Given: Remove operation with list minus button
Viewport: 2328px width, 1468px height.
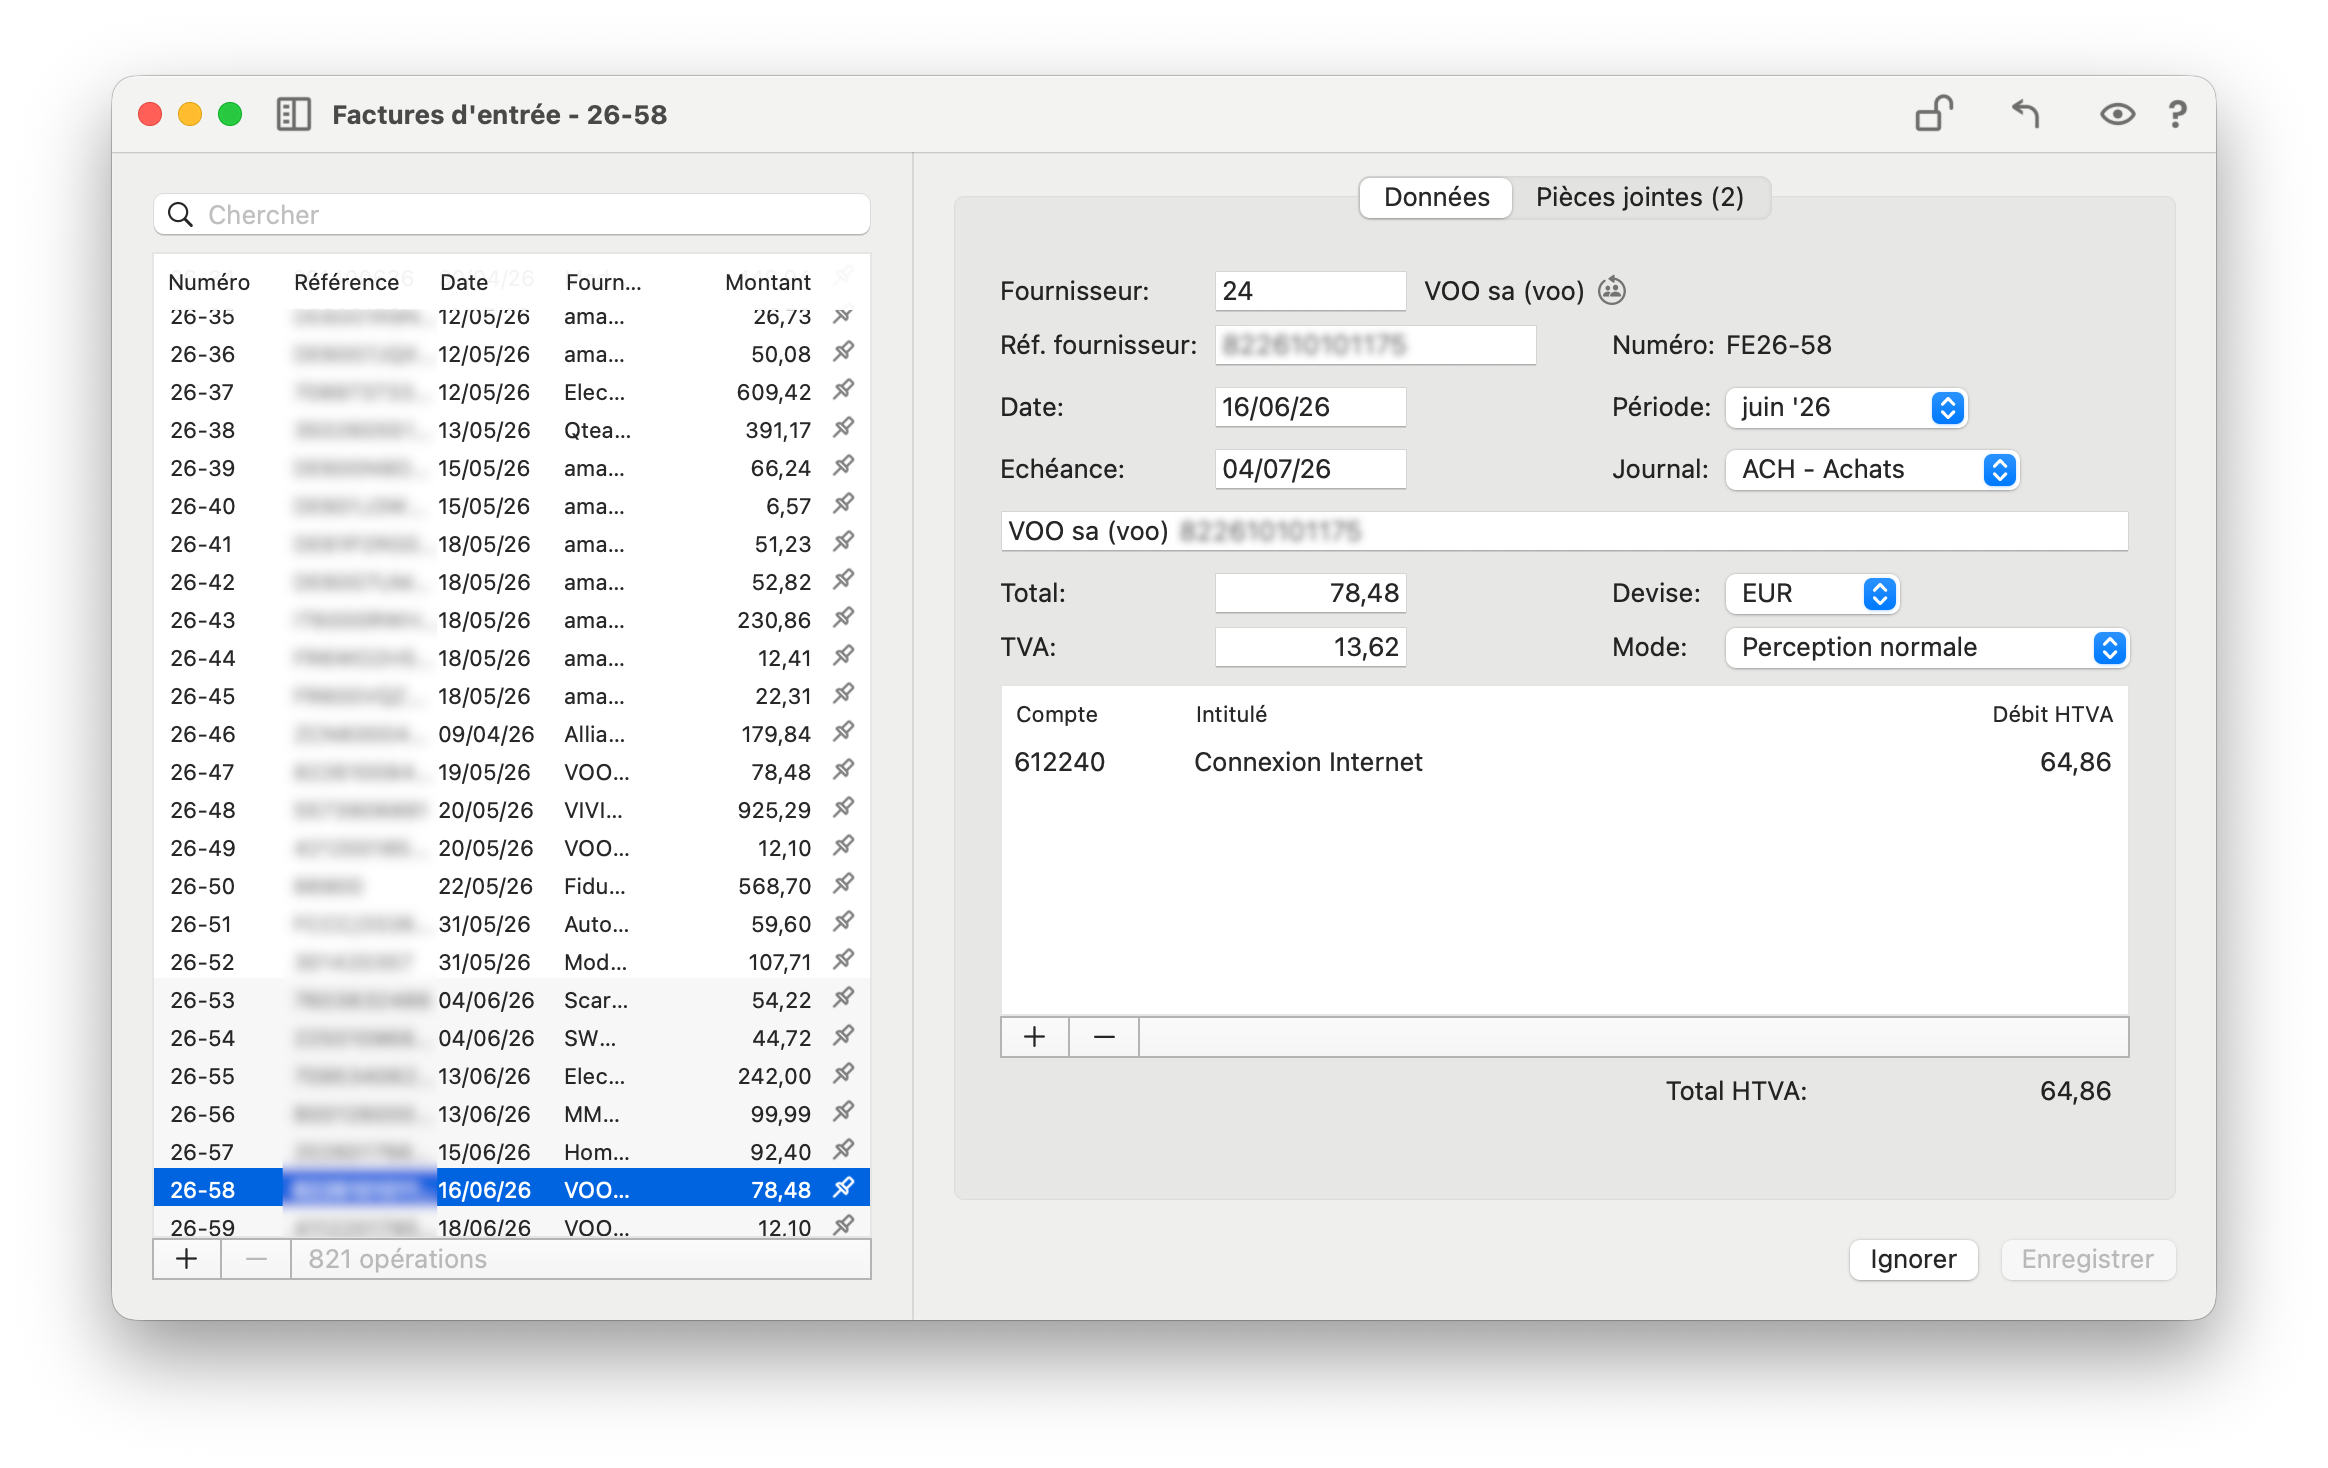Looking at the screenshot, I should (256, 1259).
